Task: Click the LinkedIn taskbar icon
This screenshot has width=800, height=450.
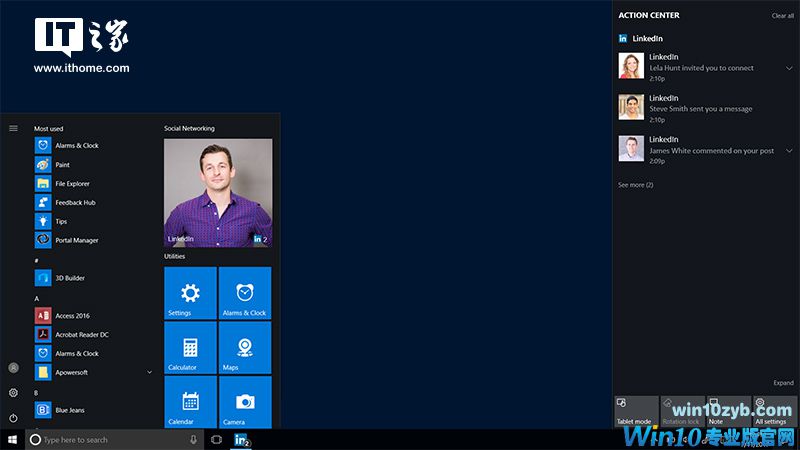Action: point(241,439)
